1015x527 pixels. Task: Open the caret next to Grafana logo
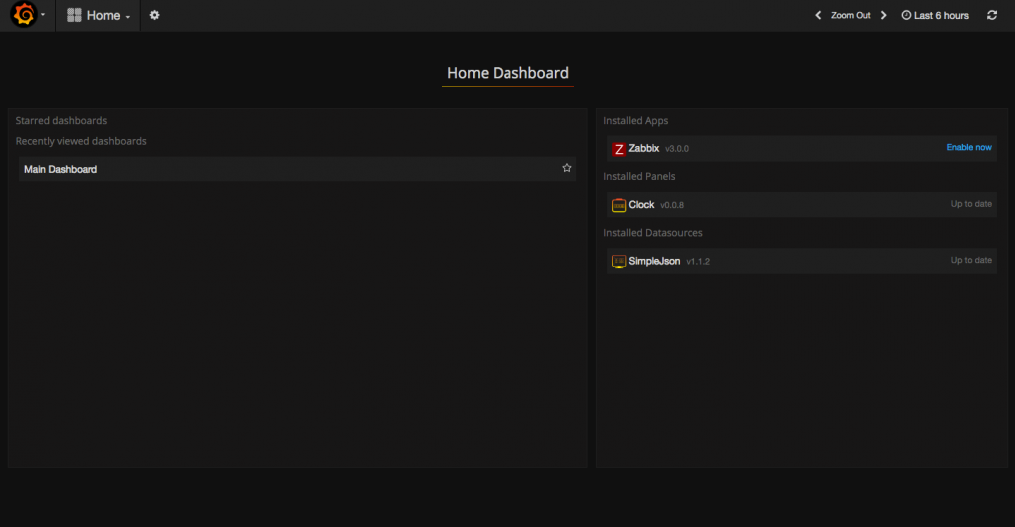tap(43, 15)
